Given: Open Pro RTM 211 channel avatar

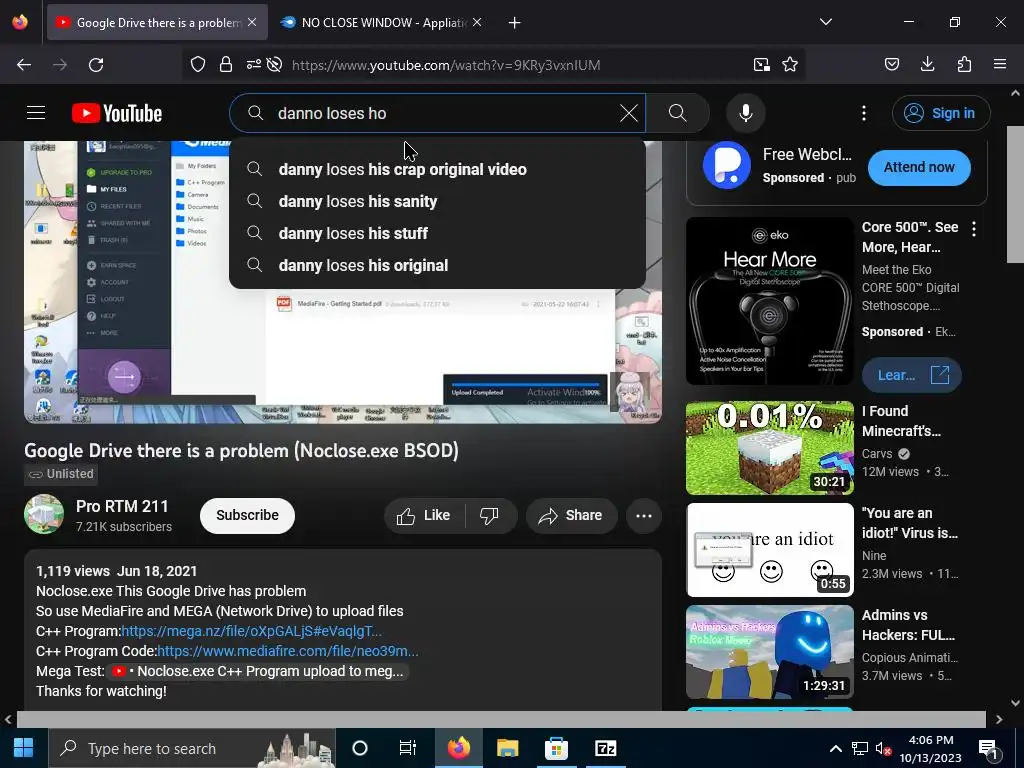Looking at the screenshot, I should pos(44,515).
